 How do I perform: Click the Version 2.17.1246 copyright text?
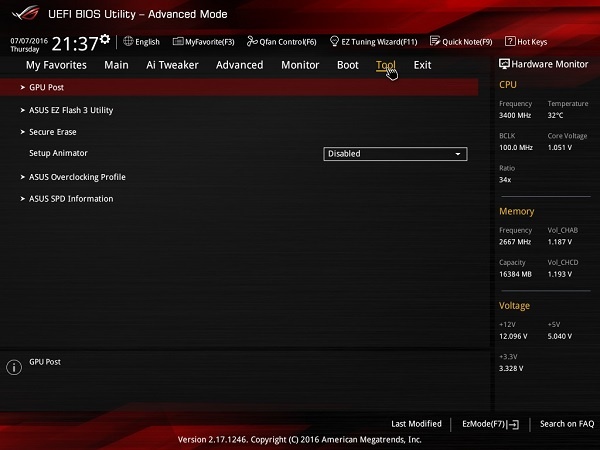(300, 440)
